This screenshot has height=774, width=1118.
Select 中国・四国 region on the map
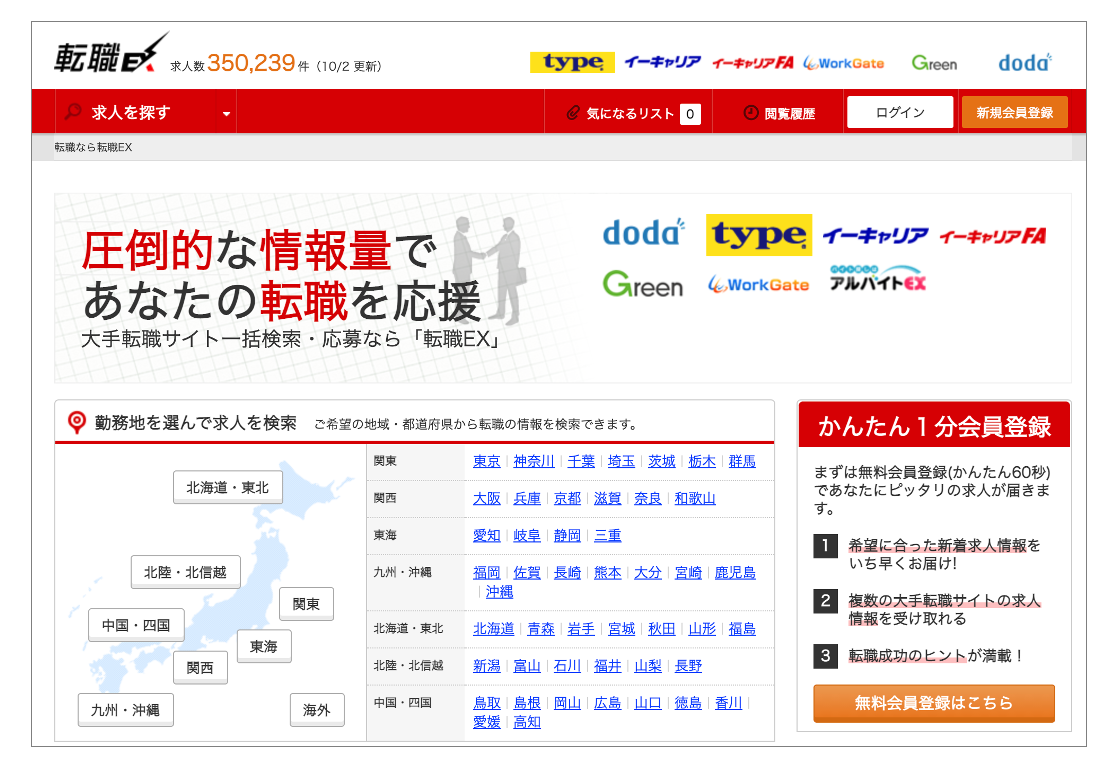(x=136, y=625)
